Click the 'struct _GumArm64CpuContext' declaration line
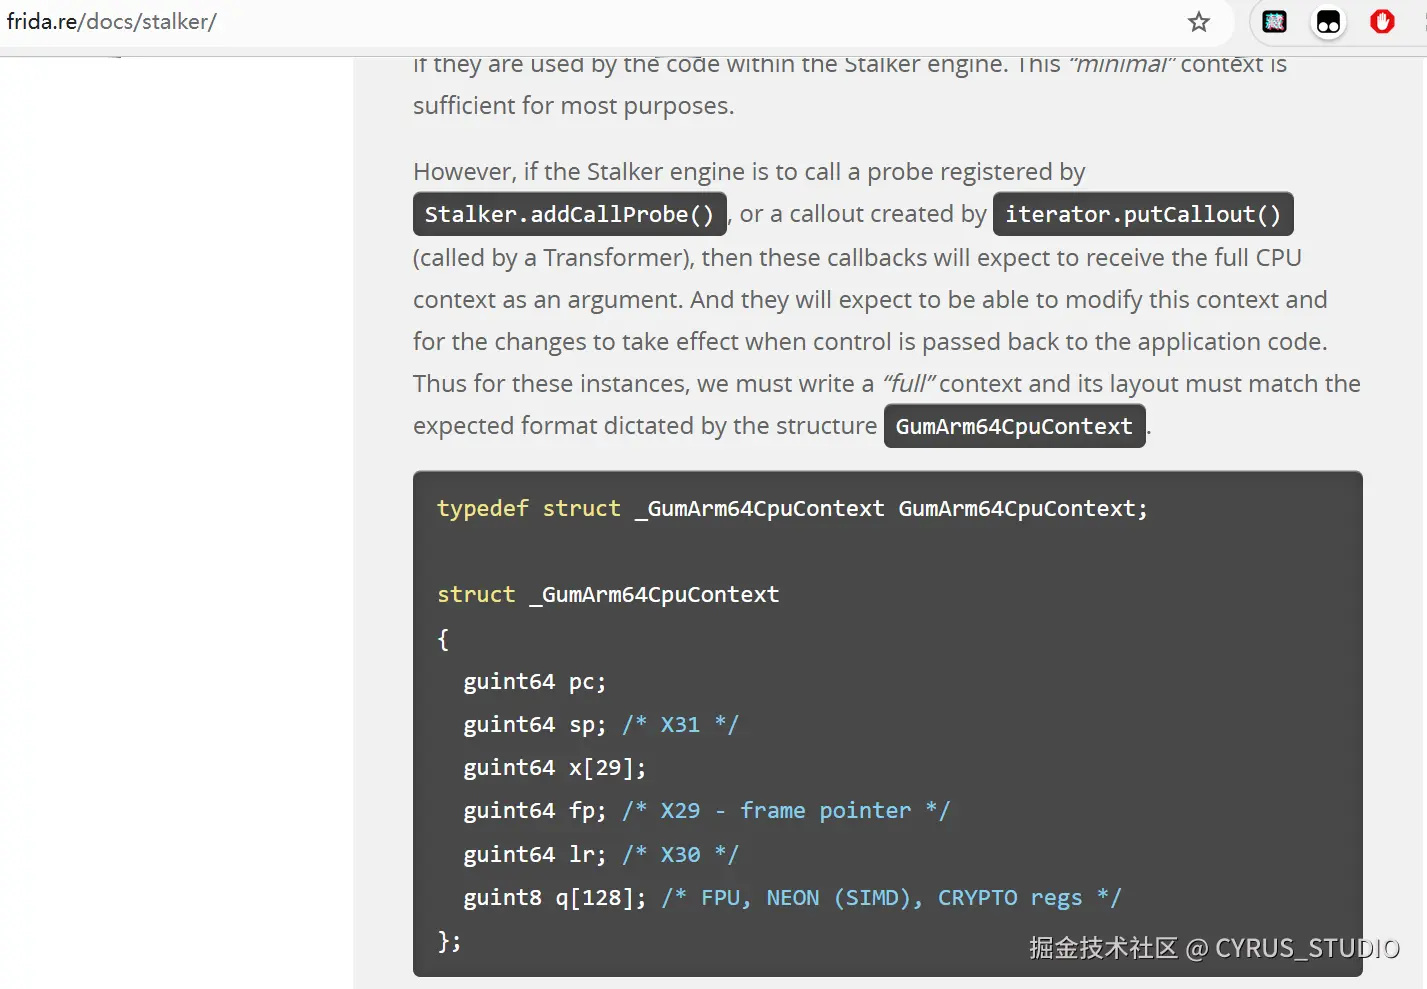Screen dimensions: 1427x989 tap(608, 594)
